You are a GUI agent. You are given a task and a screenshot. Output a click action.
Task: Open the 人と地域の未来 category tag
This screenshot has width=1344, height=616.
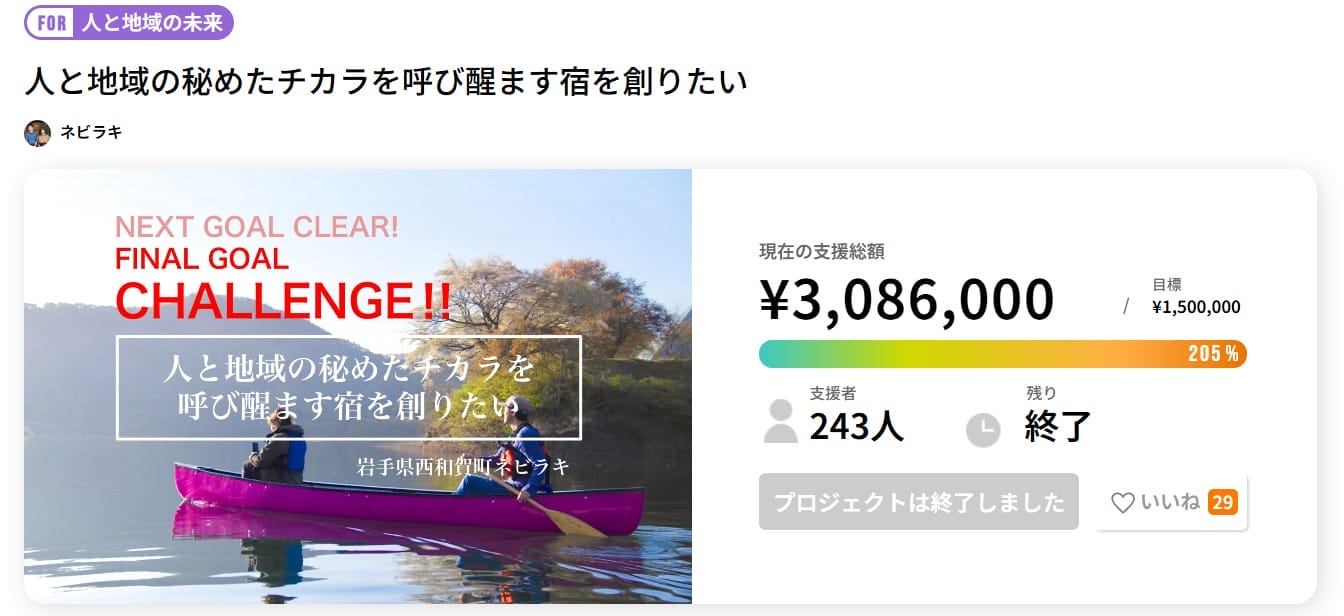152,23
